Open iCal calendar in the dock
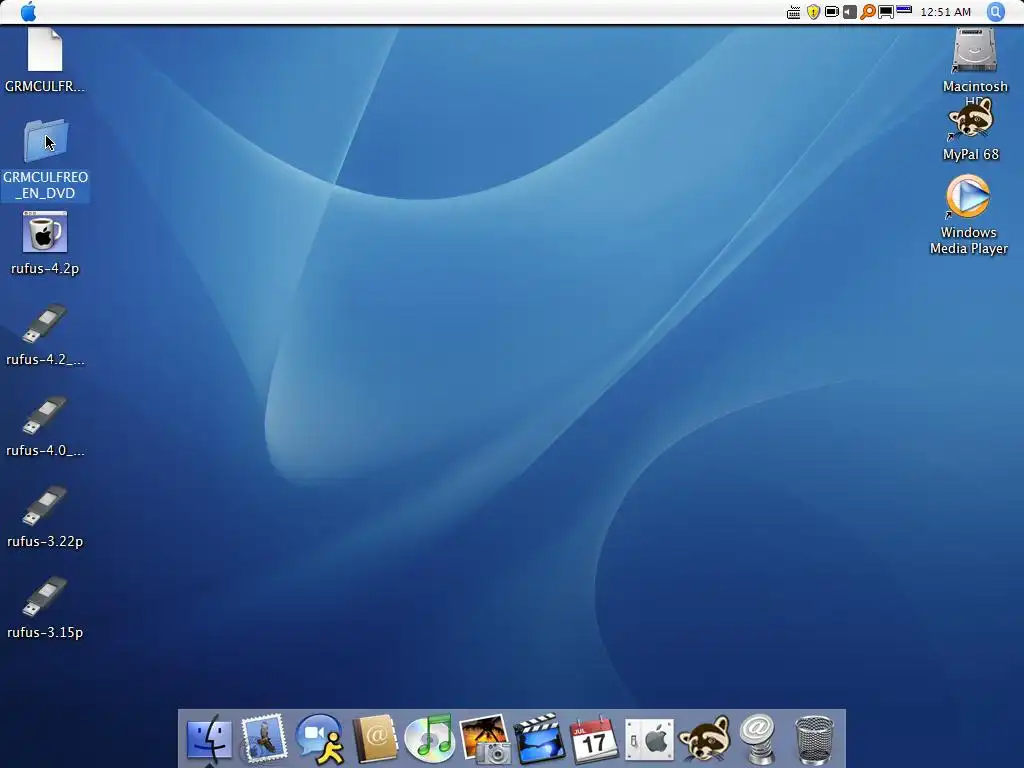The width and height of the screenshot is (1024, 768). click(594, 739)
